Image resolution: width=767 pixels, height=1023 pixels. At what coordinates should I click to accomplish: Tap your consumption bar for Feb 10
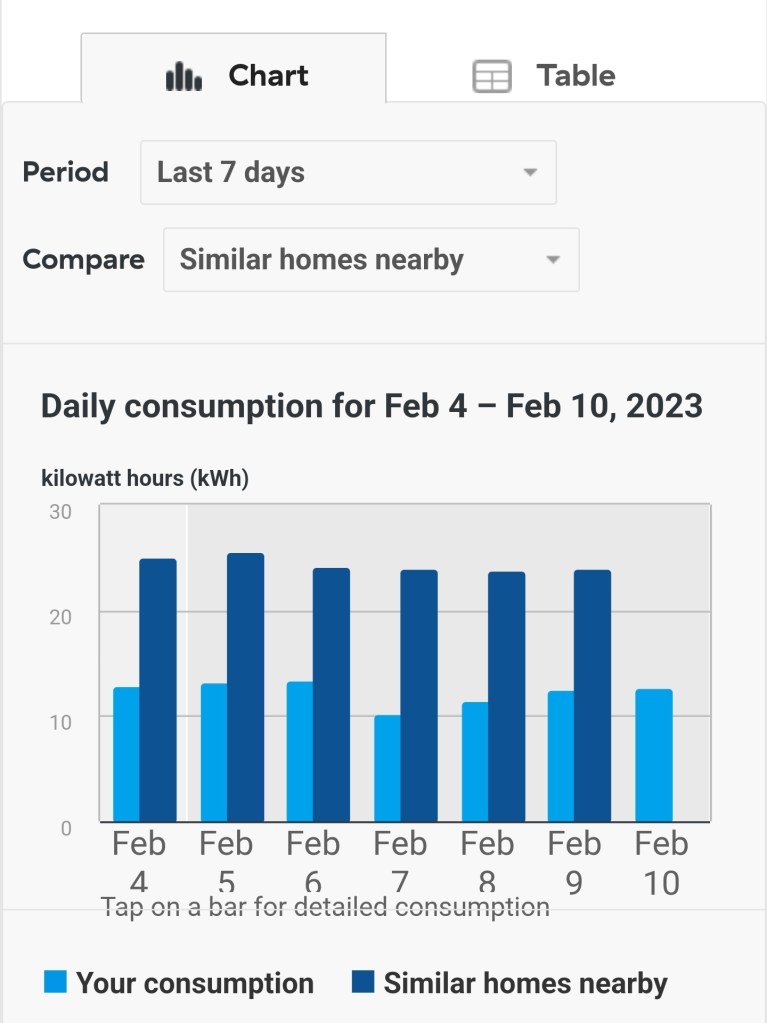coord(654,755)
